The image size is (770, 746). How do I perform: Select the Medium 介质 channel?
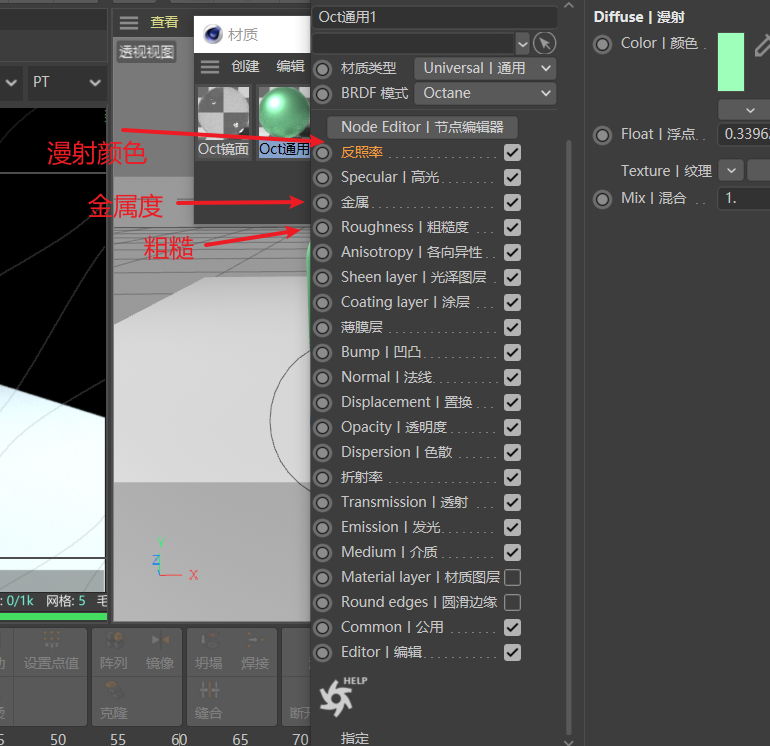point(389,553)
